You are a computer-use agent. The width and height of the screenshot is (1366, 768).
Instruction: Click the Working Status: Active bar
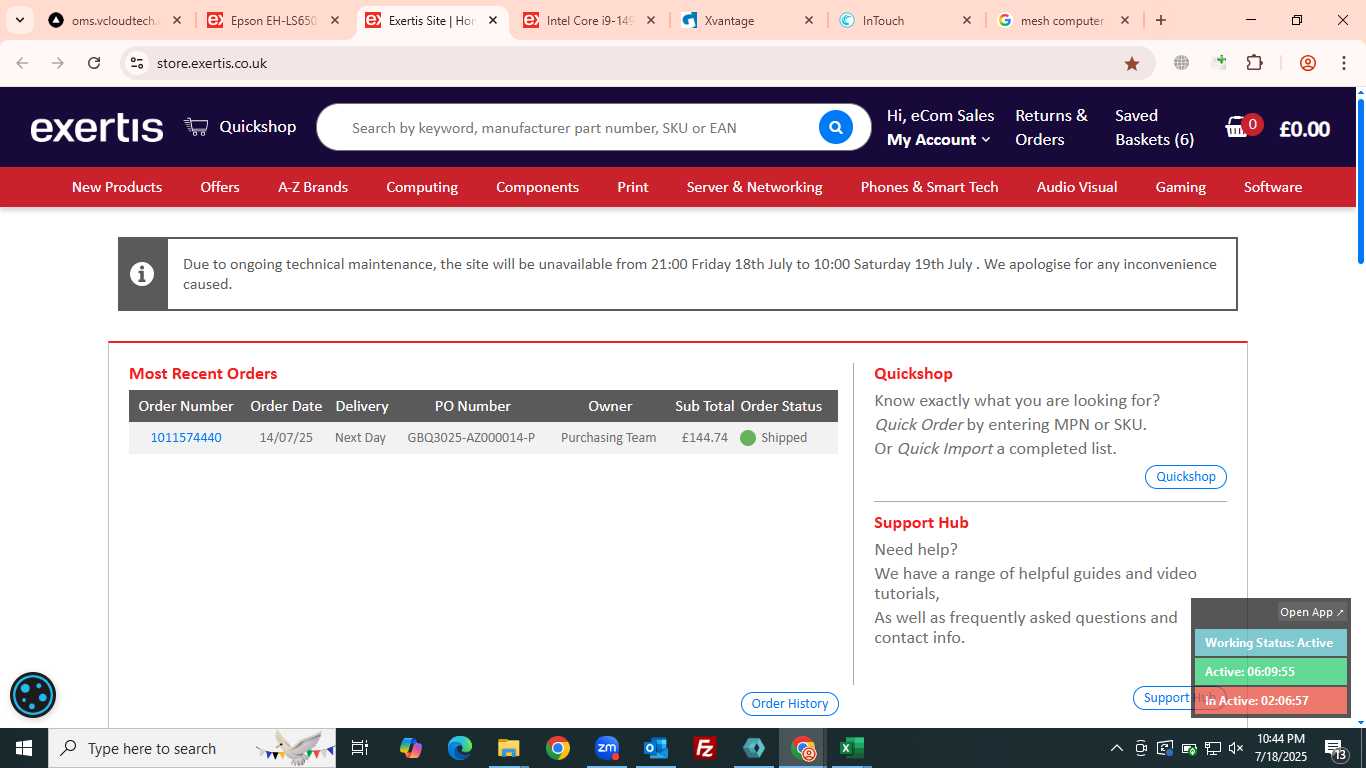click(x=1271, y=643)
